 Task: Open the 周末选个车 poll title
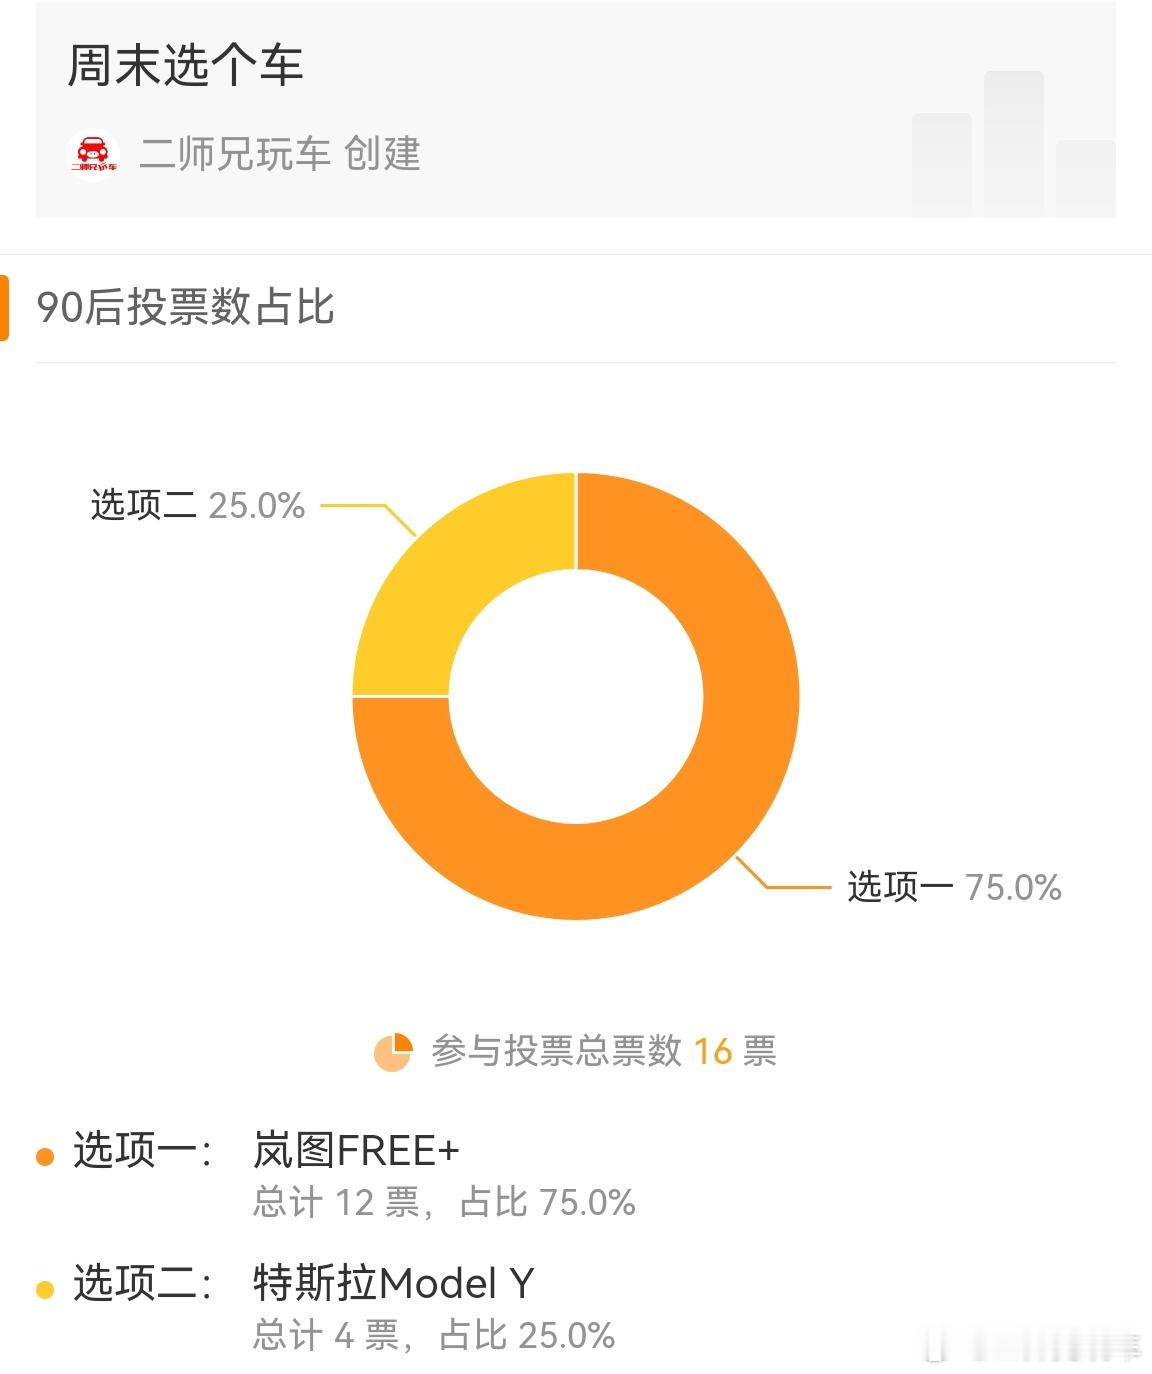185,66
